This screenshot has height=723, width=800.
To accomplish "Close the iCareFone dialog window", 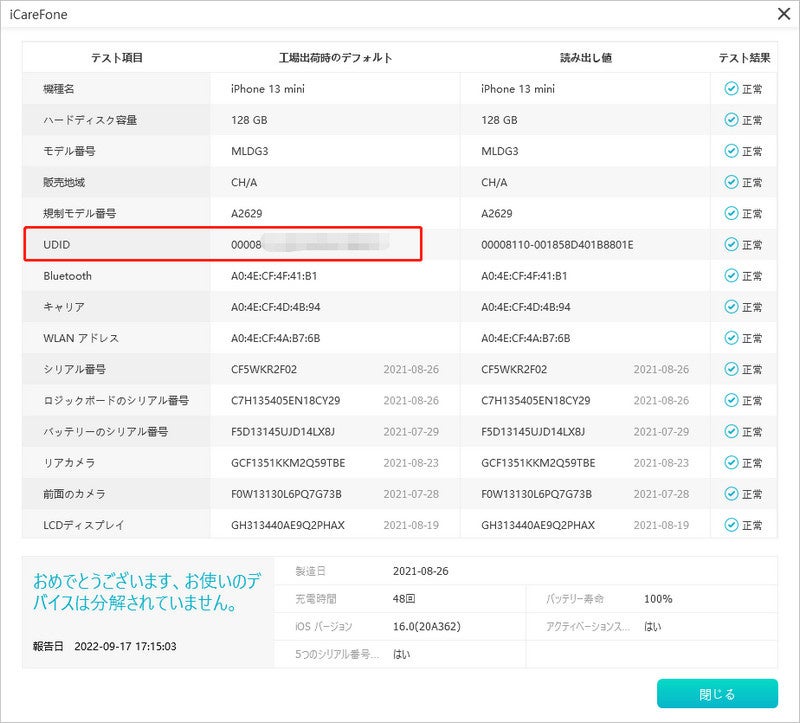I will click(784, 14).
